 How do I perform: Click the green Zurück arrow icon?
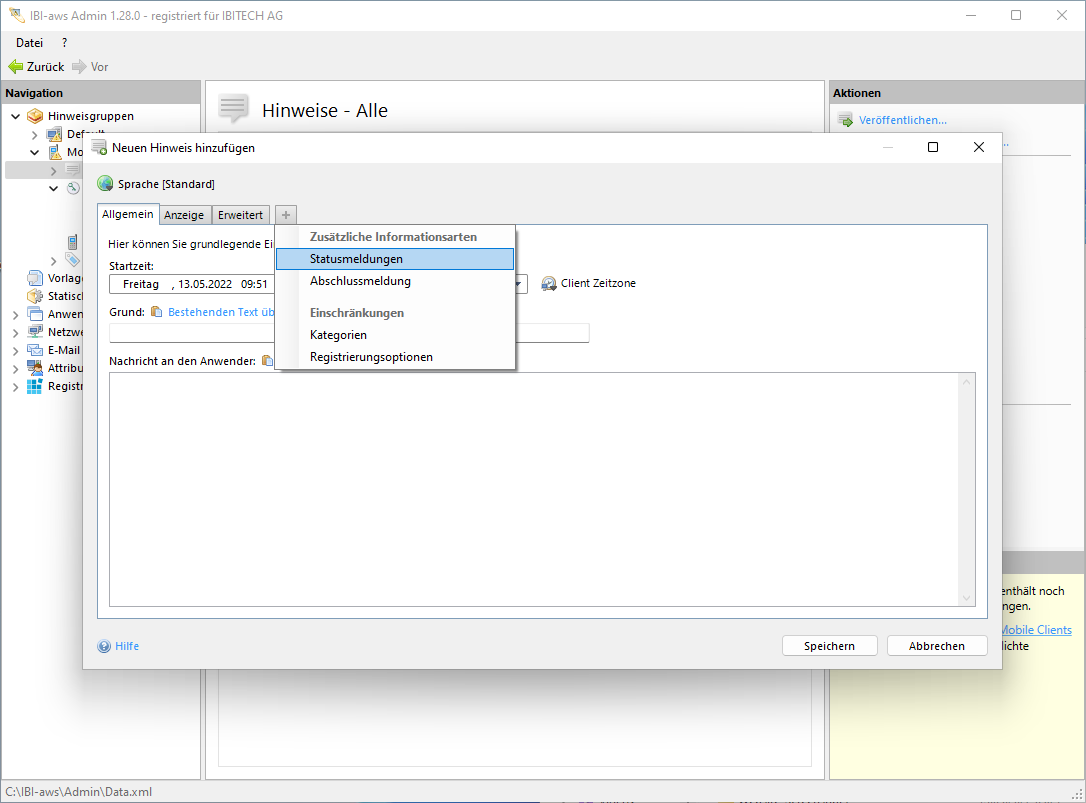coord(15,67)
